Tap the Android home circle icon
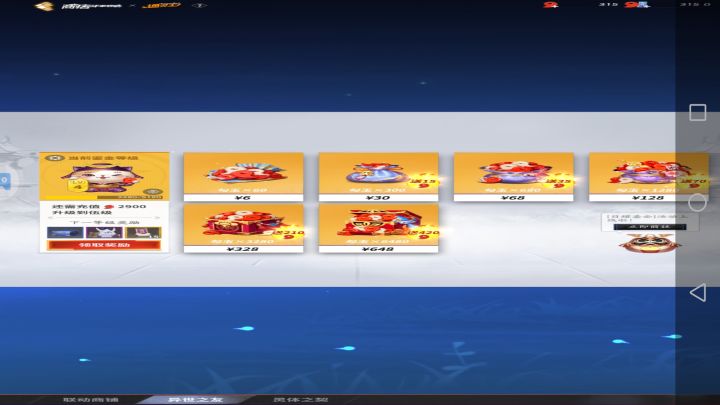 (x=698, y=202)
